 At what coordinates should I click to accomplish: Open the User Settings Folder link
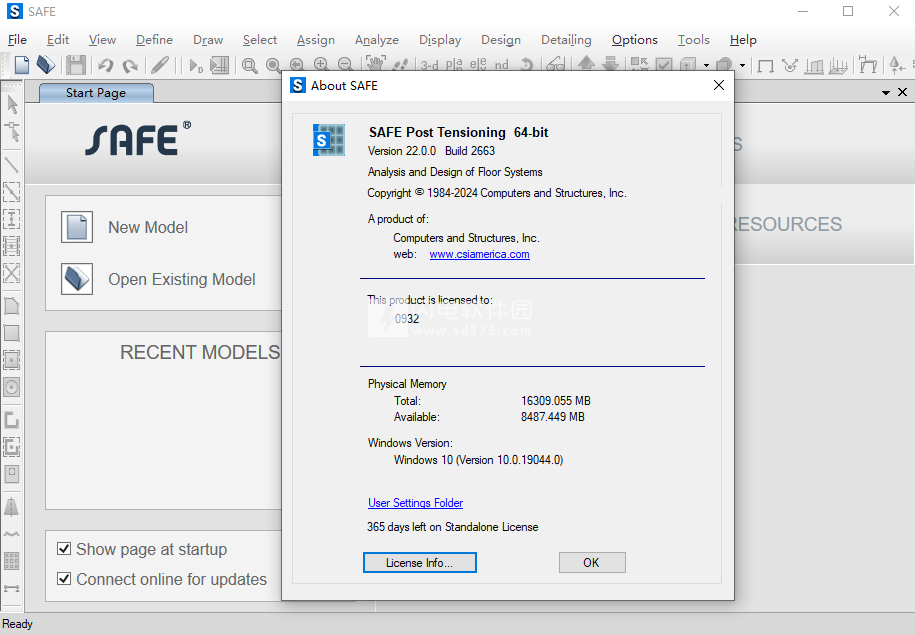coord(415,503)
